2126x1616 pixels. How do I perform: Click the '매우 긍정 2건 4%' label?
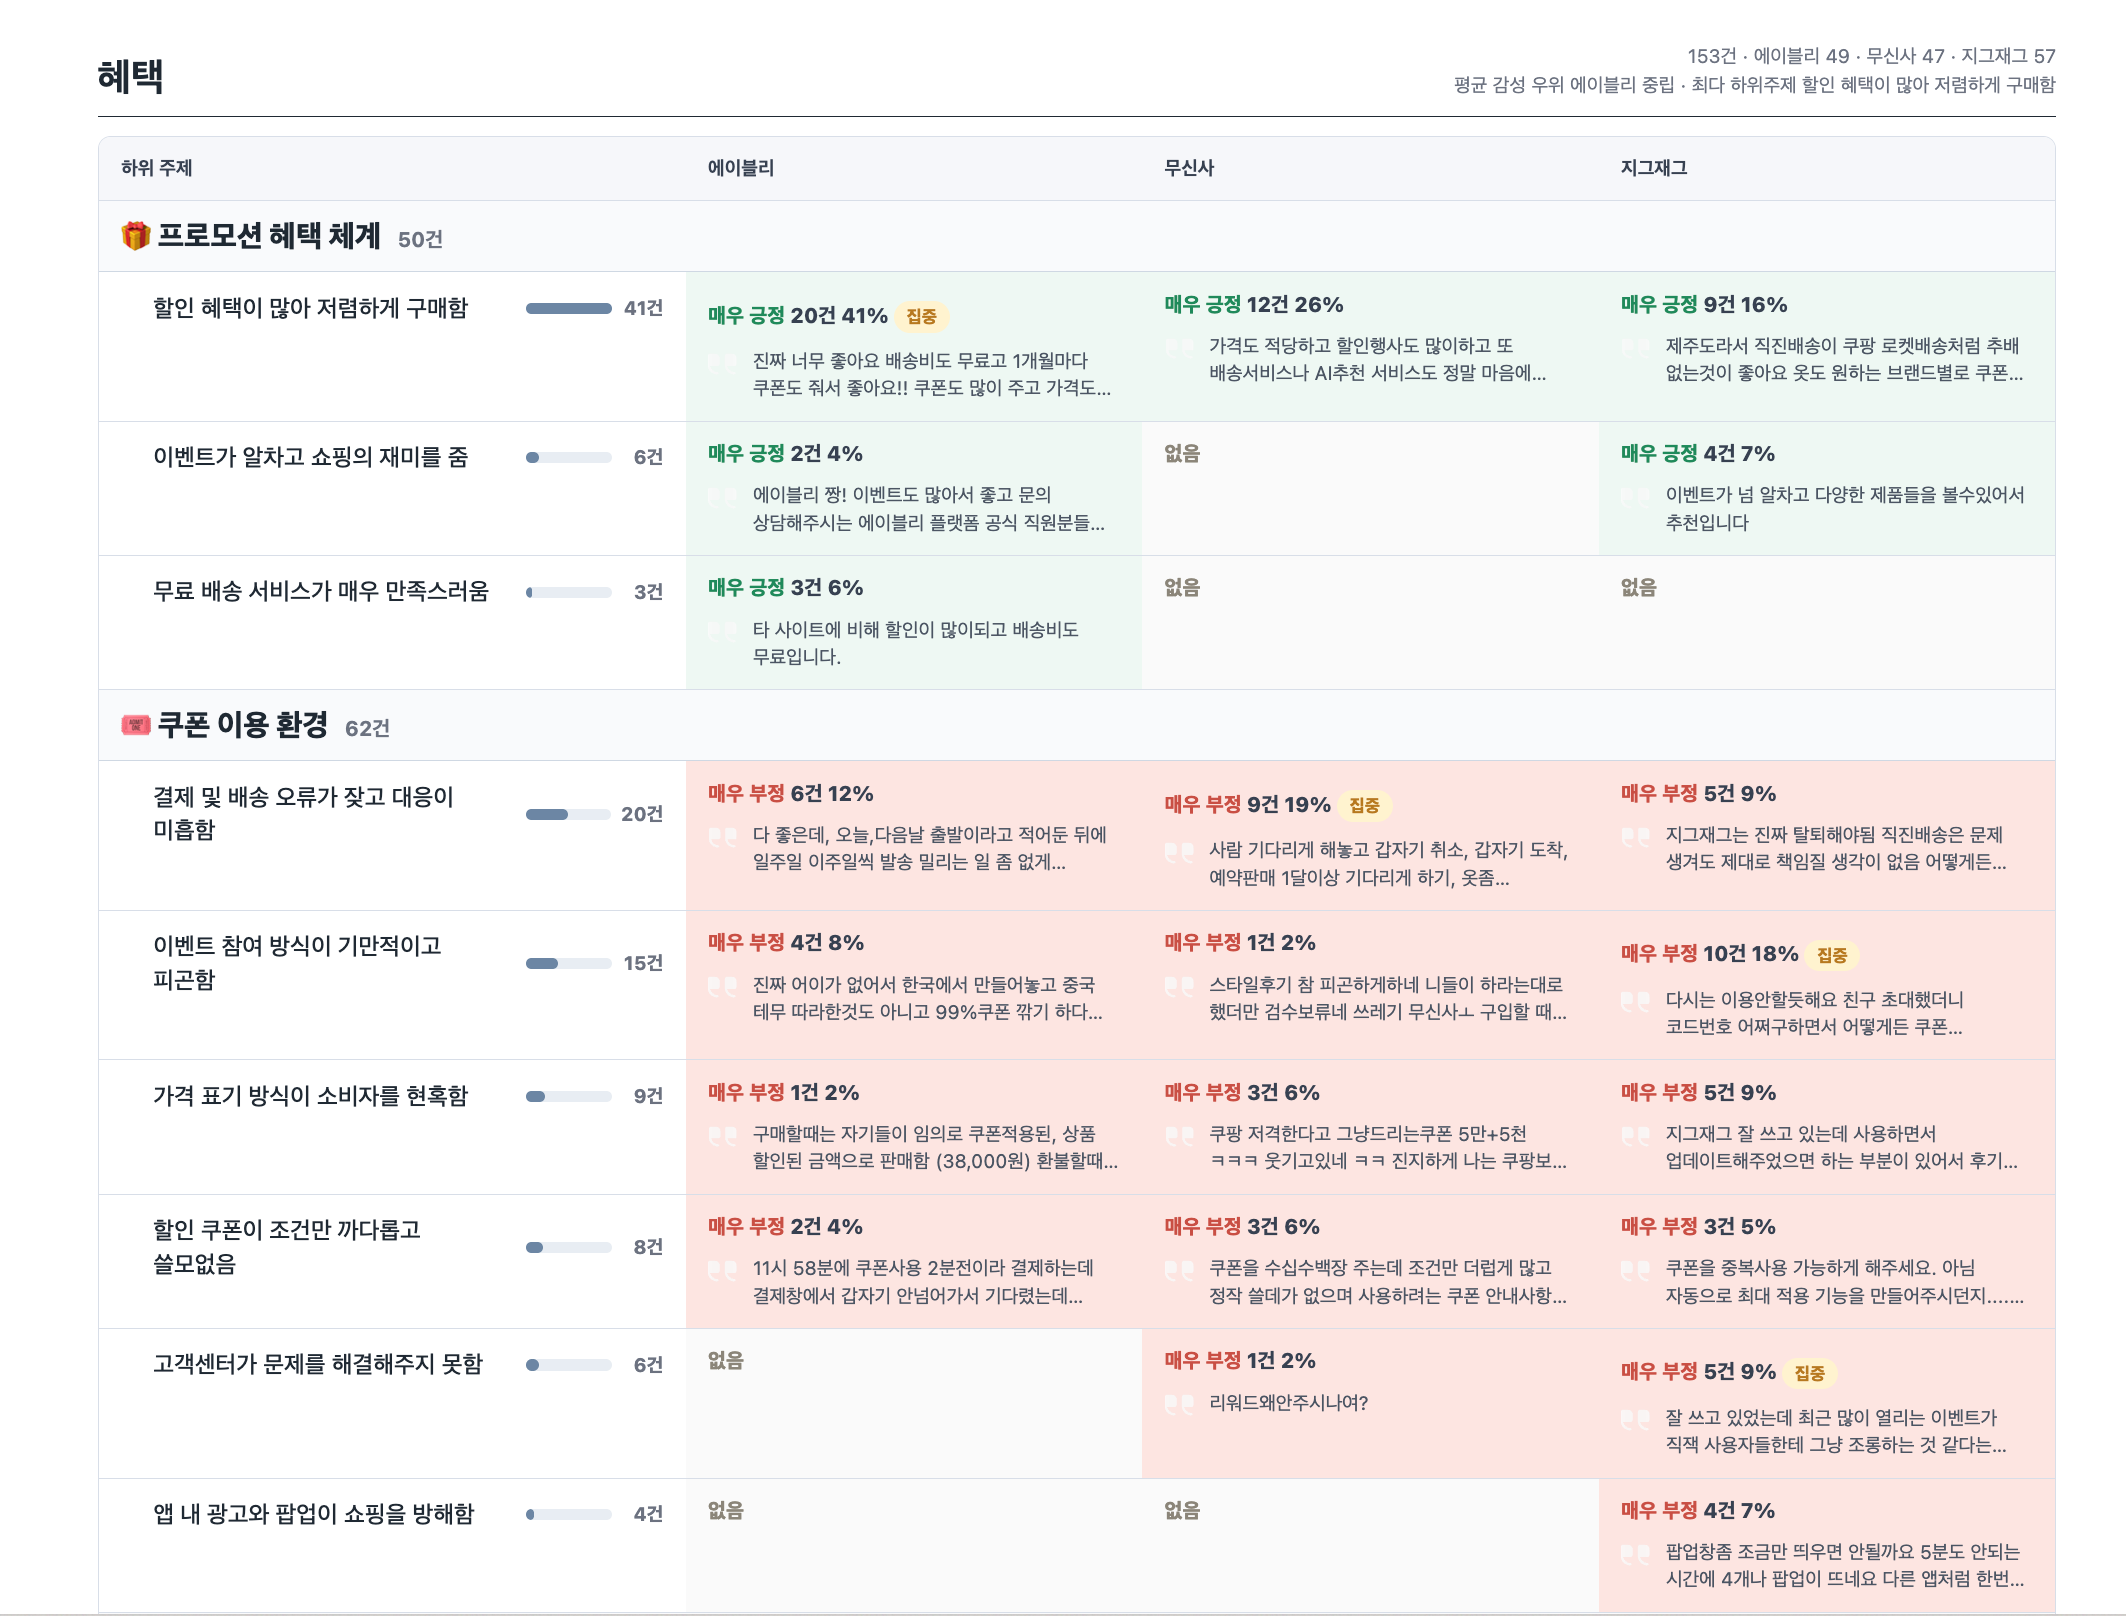click(785, 454)
